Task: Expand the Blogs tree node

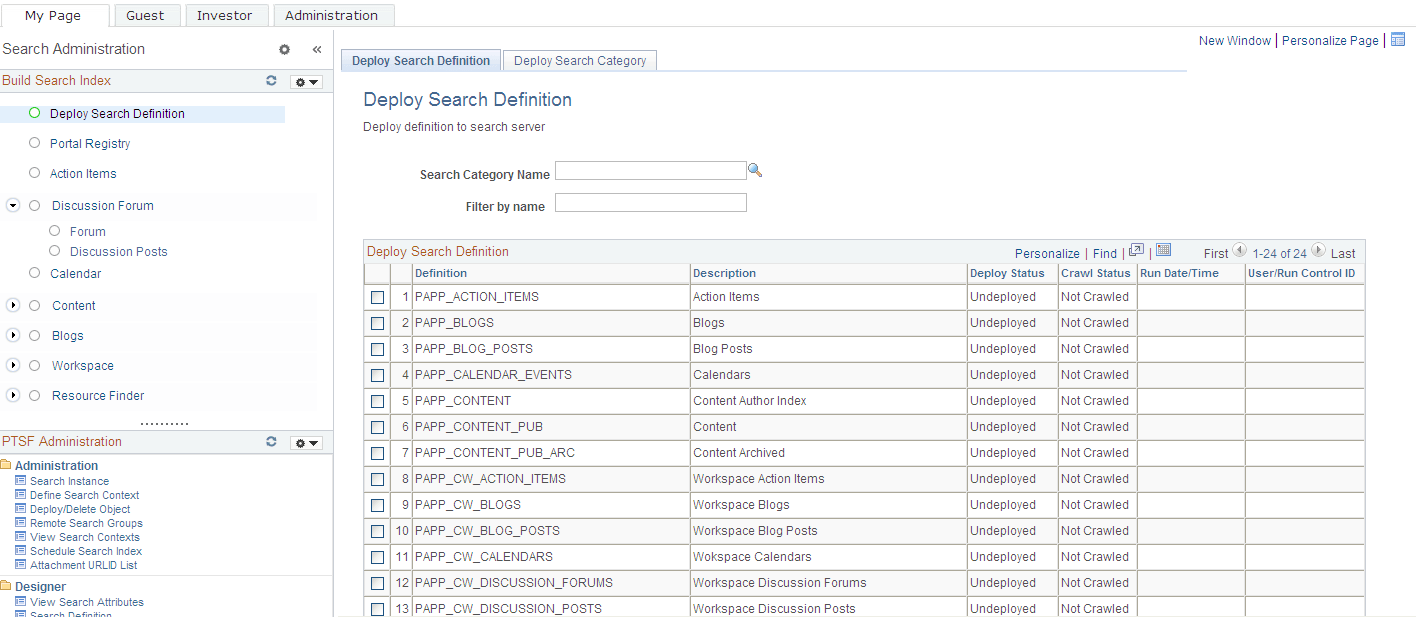Action: coord(13,335)
